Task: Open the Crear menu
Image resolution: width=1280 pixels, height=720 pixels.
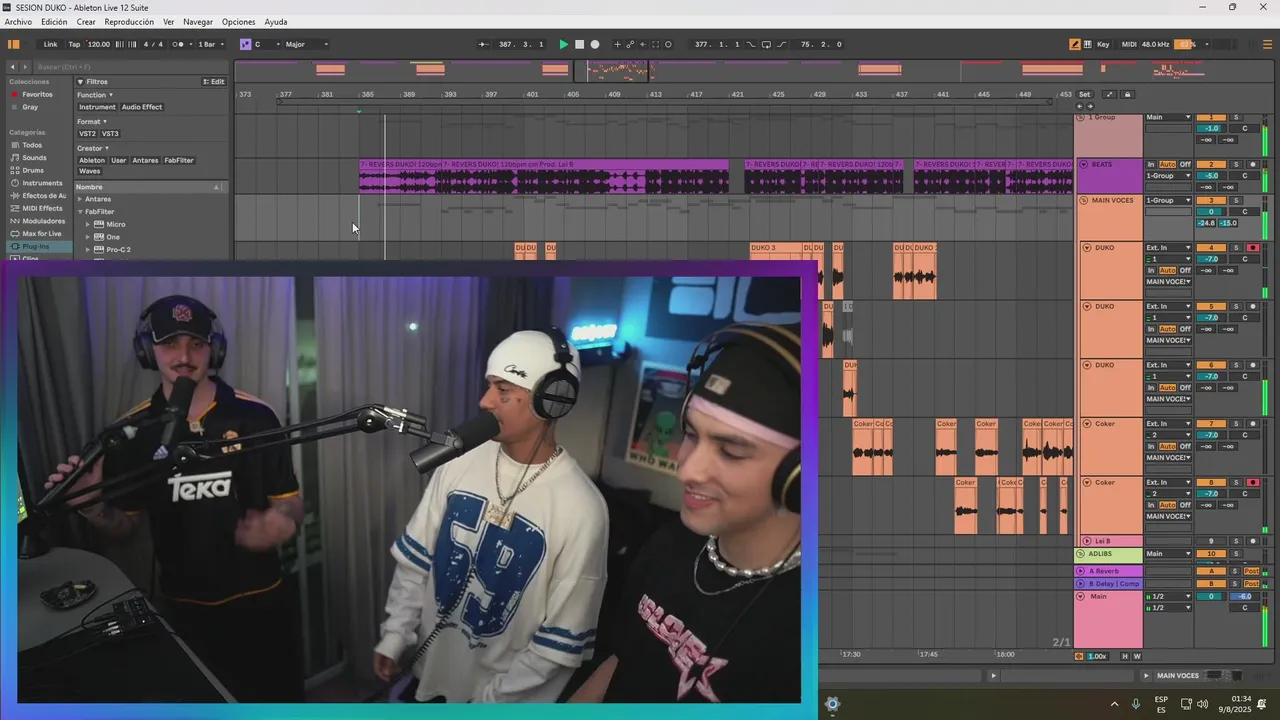Action: tap(86, 22)
